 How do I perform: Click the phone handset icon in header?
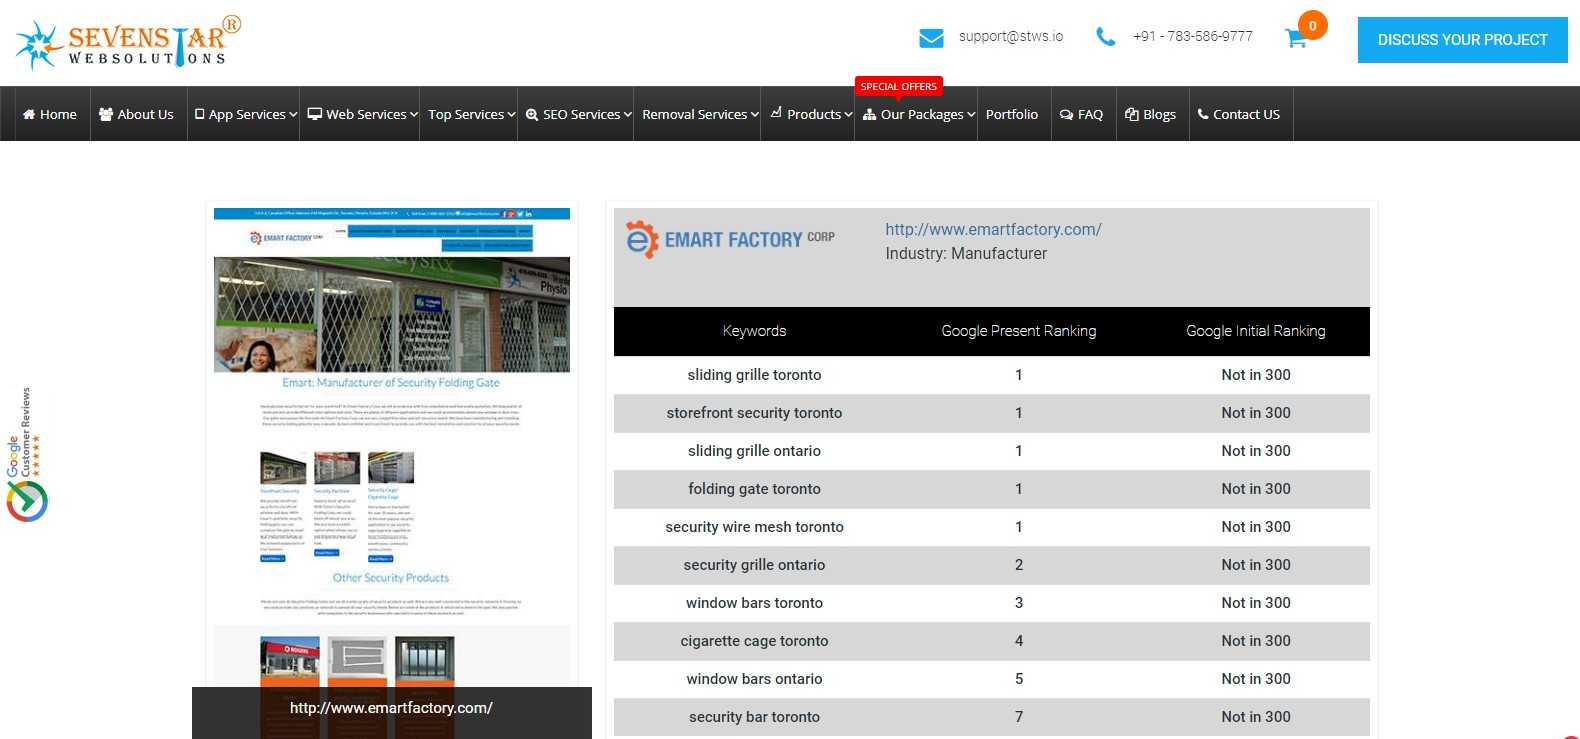coord(1105,37)
